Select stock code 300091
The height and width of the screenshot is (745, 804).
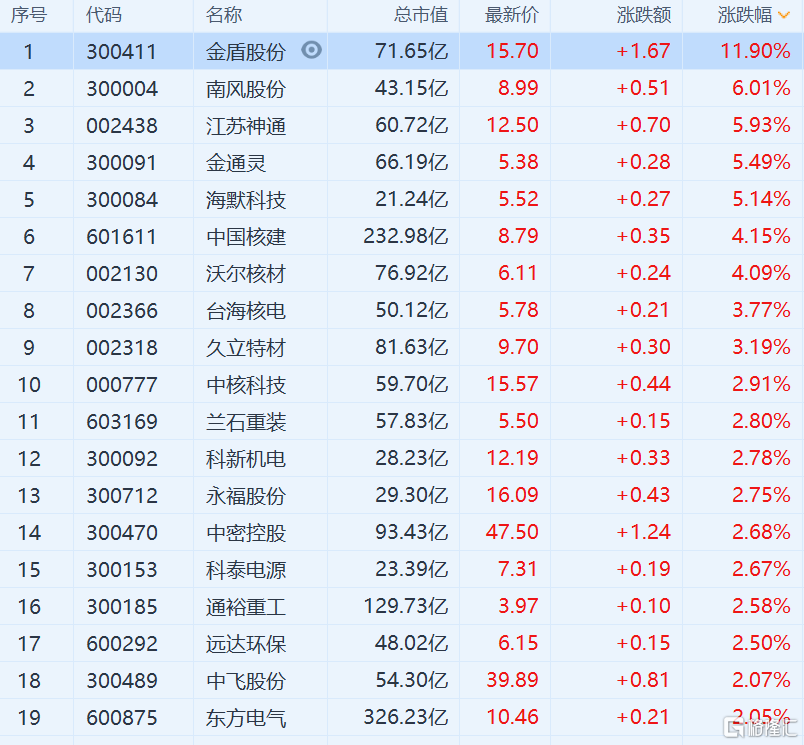(122, 163)
